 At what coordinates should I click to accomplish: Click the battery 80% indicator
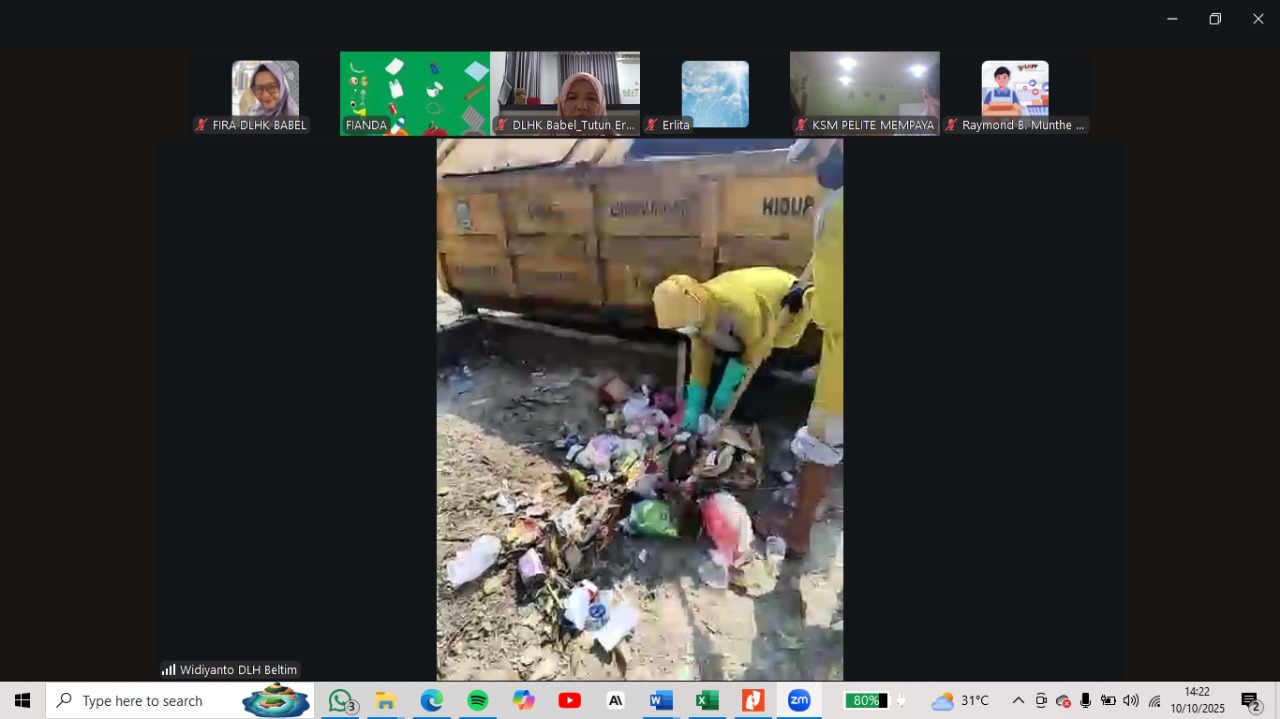(x=867, y=701)
